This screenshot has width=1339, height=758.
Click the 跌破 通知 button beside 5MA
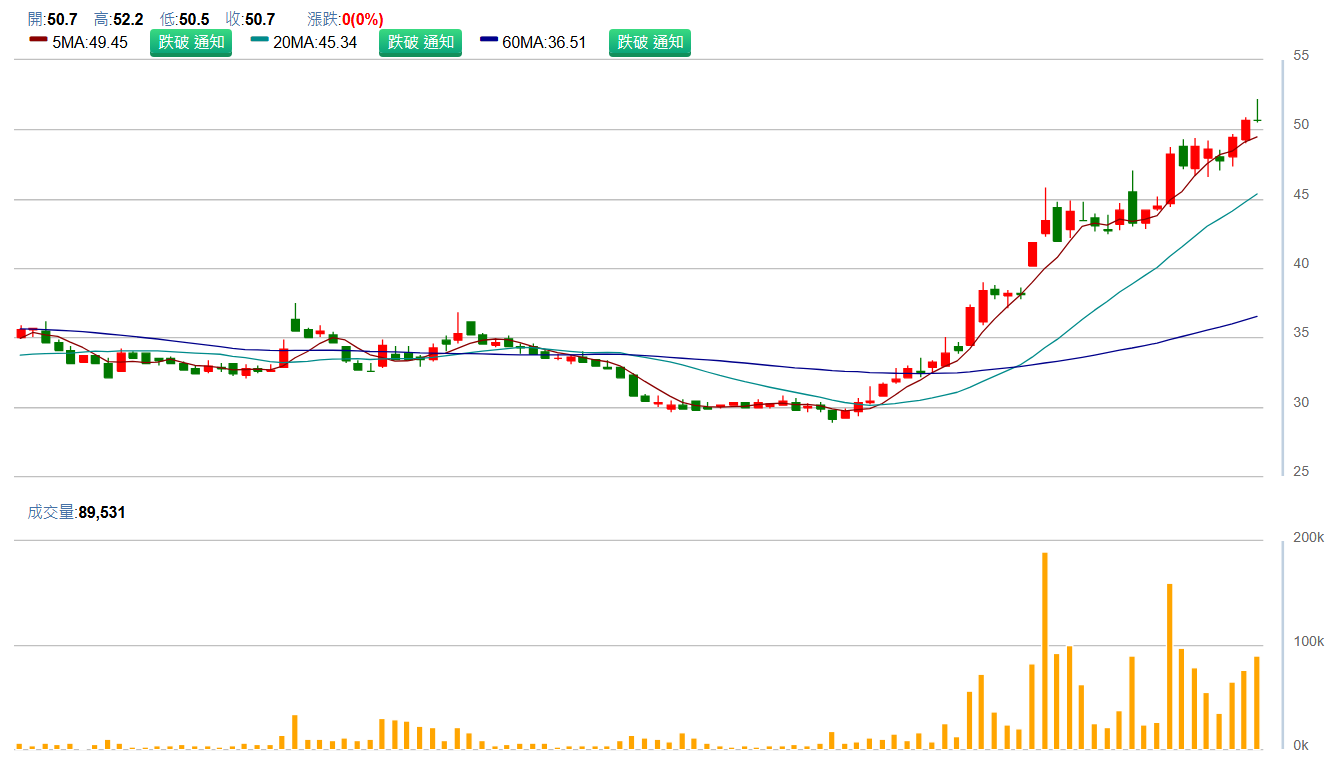click(190, 42)
